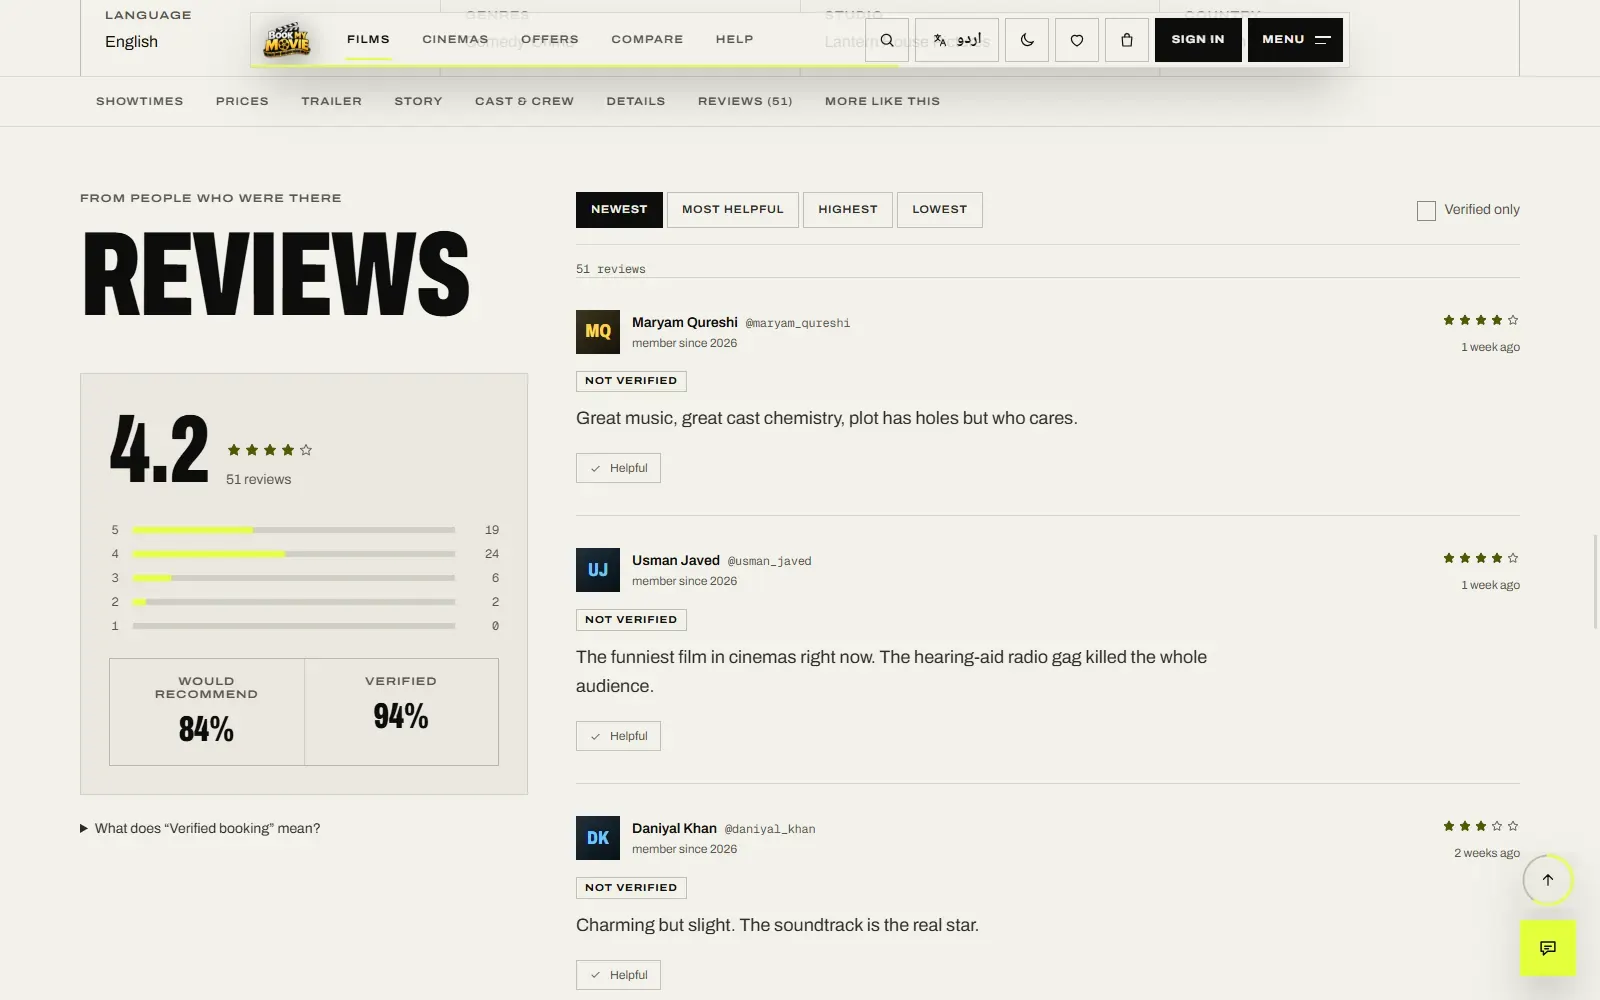Mark Usman Javed's review Helpful
The height and width of the screenshot is (1000, 1600).
tap(618, 736)
